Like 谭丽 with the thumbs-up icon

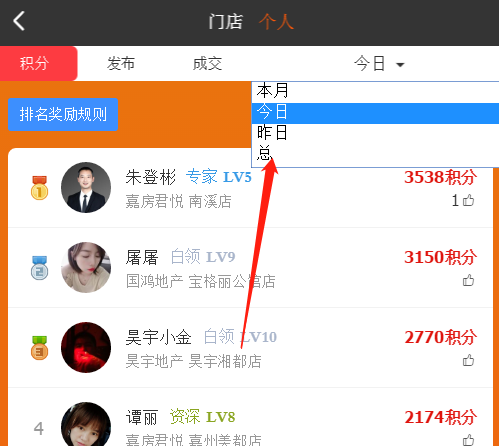tap(468, 440)
